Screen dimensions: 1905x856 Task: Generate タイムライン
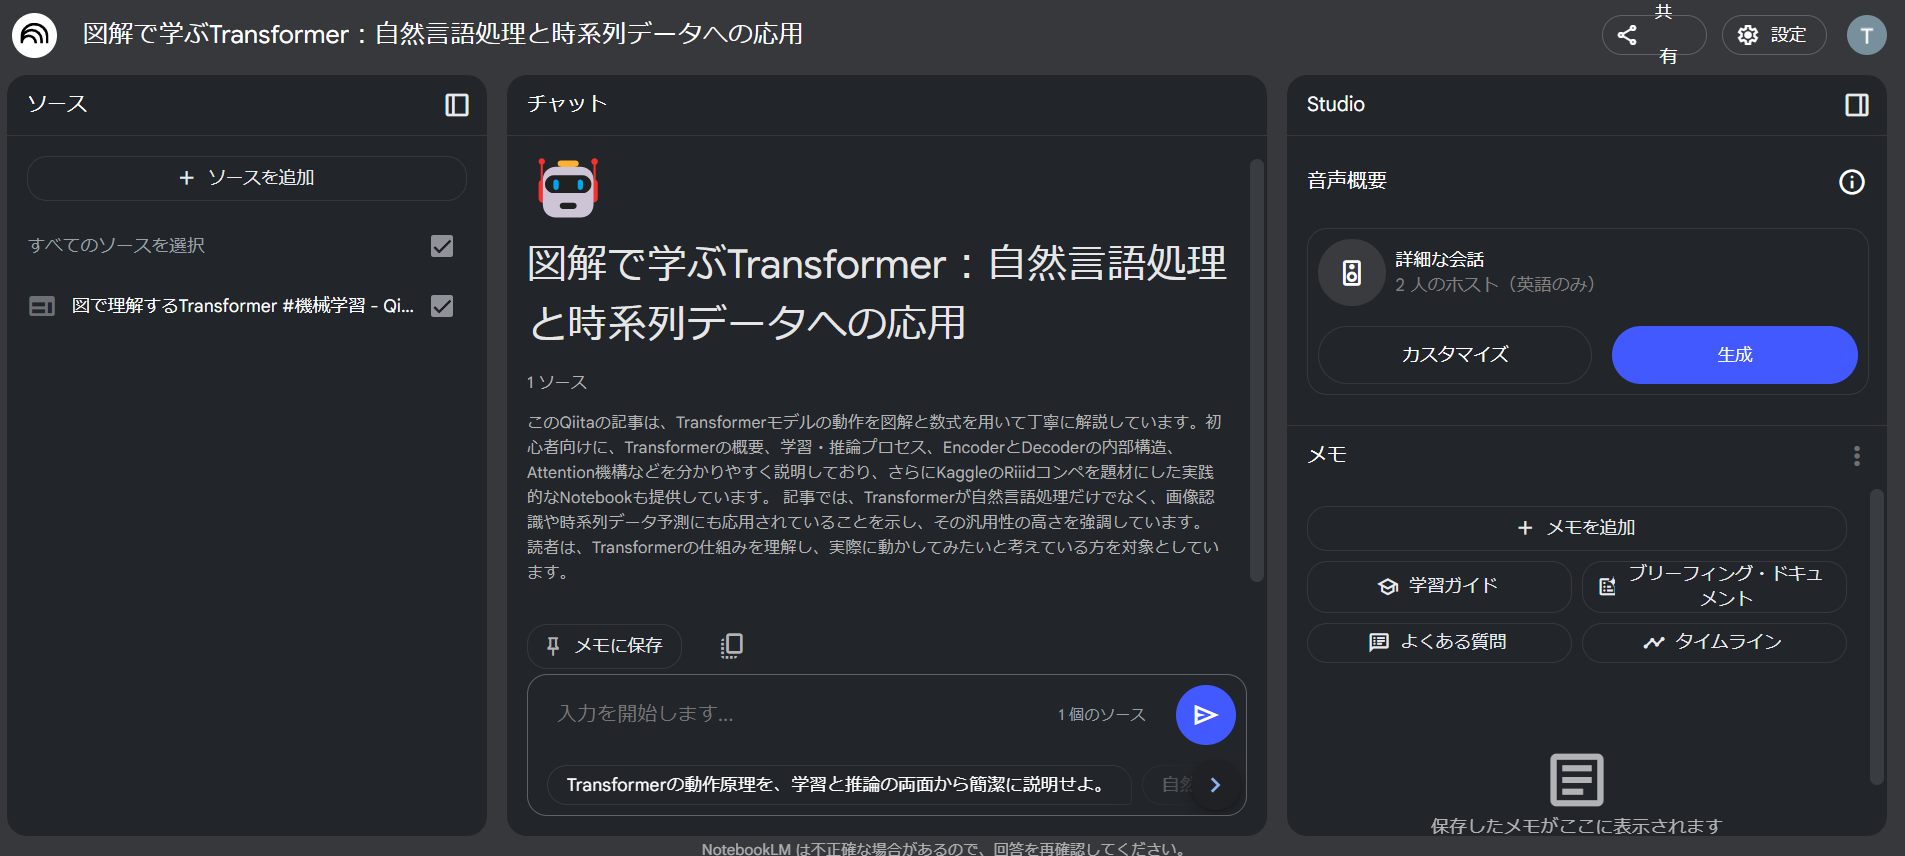point(1714,642)
